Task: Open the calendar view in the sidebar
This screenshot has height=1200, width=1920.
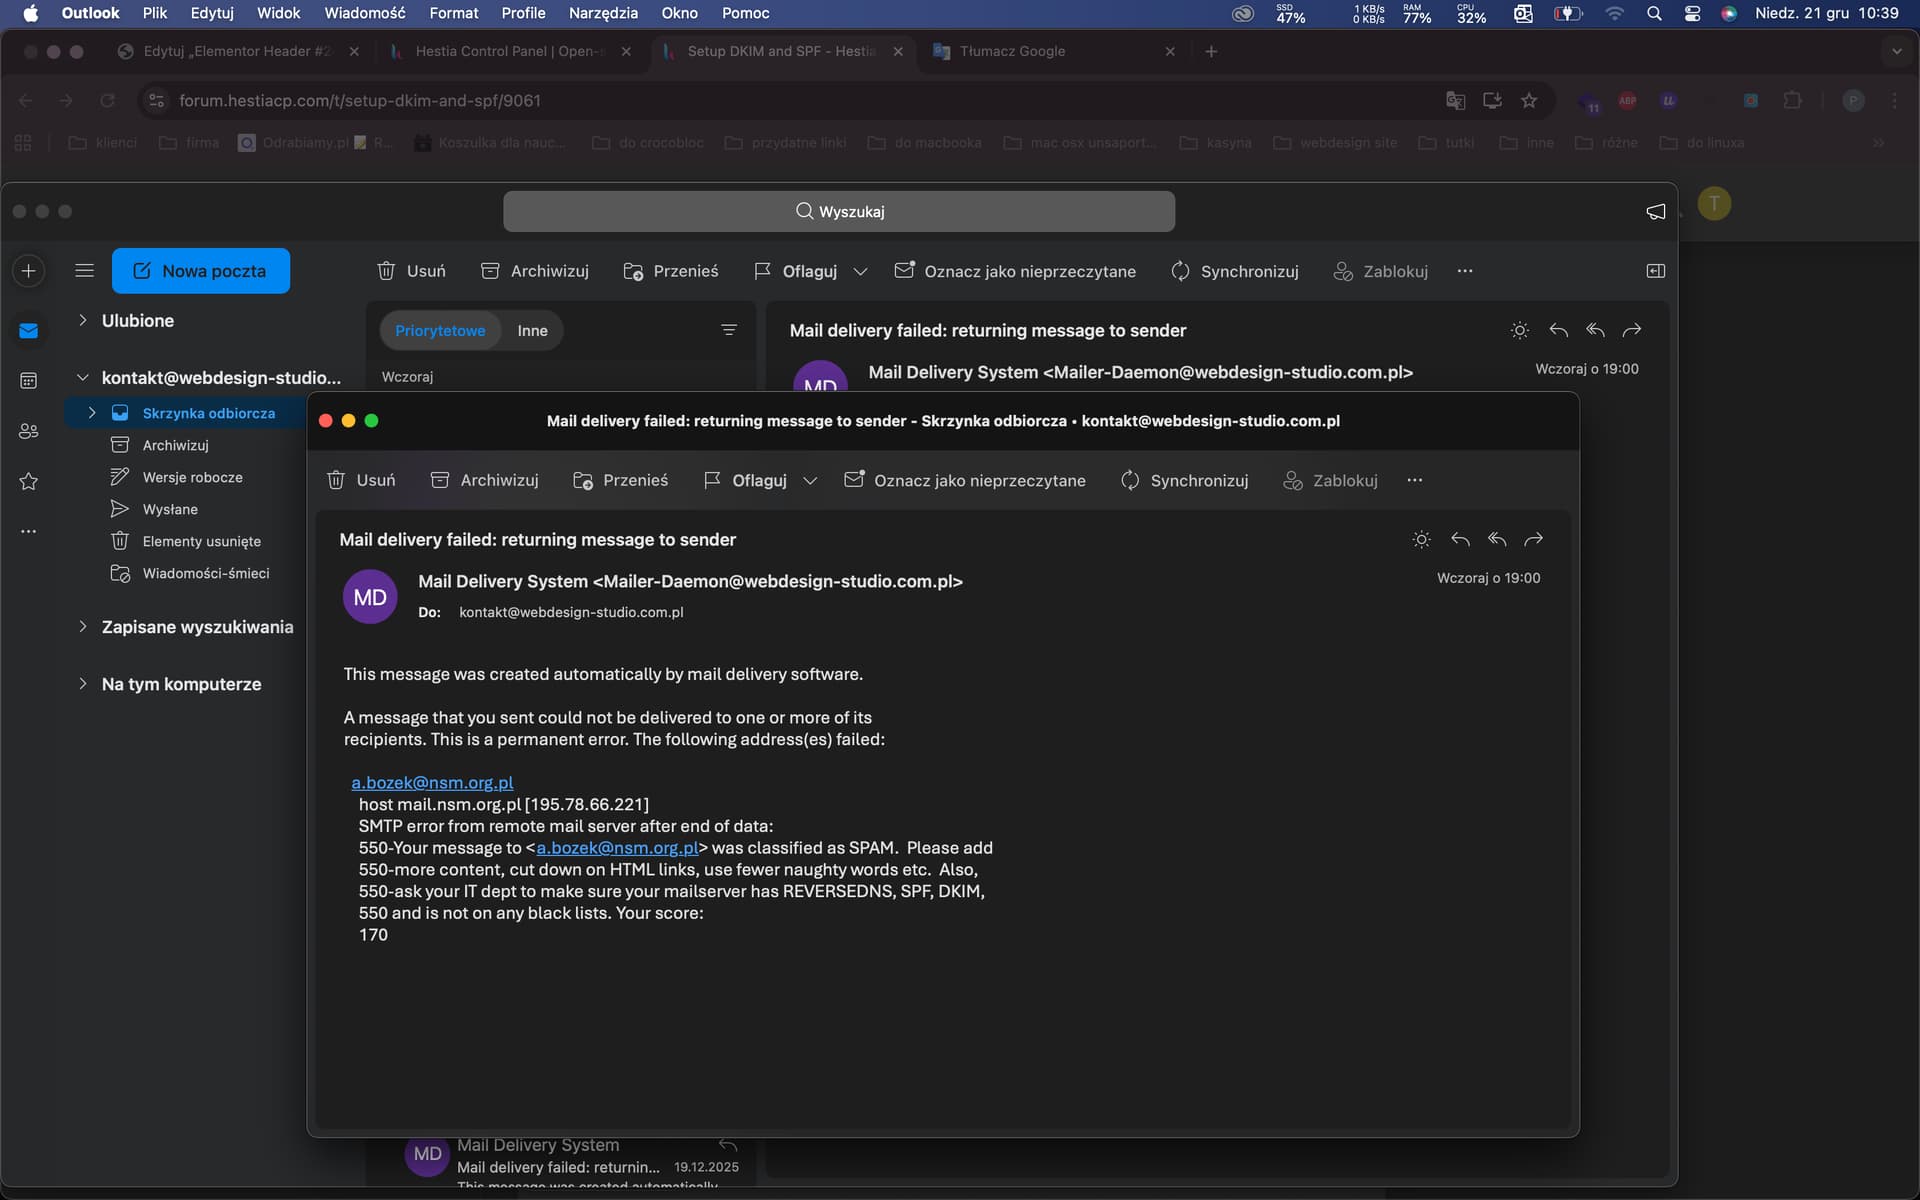Action: tap(29, 380)
